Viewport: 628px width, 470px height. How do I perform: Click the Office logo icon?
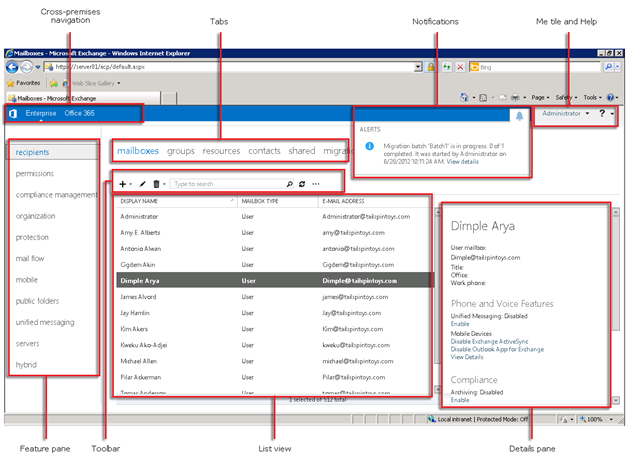coord(13,113)
